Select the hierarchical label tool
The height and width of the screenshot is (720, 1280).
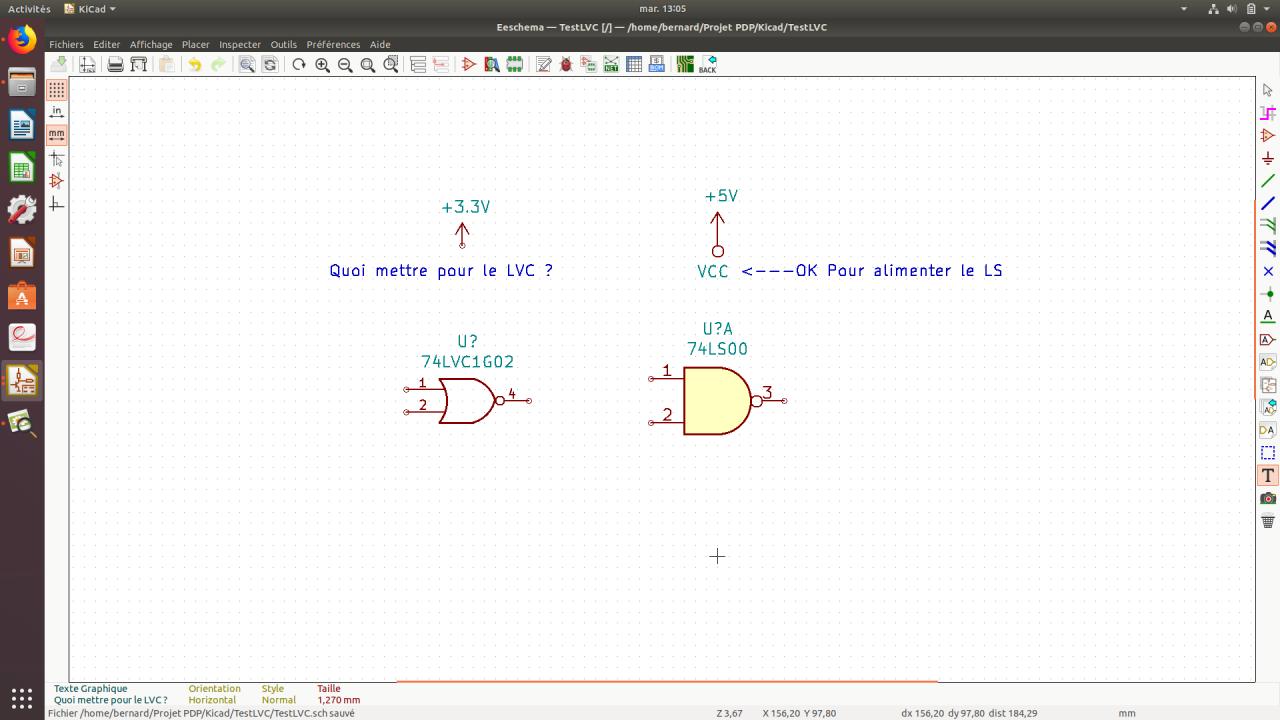[x=1268, y=362]
